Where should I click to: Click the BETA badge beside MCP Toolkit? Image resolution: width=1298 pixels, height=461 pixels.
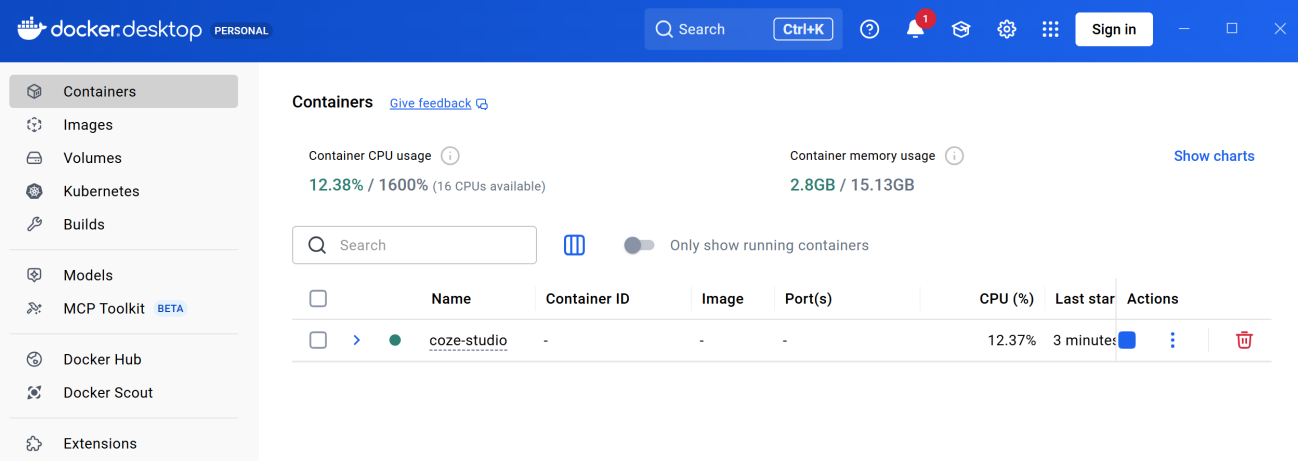[x=171, y=308]
